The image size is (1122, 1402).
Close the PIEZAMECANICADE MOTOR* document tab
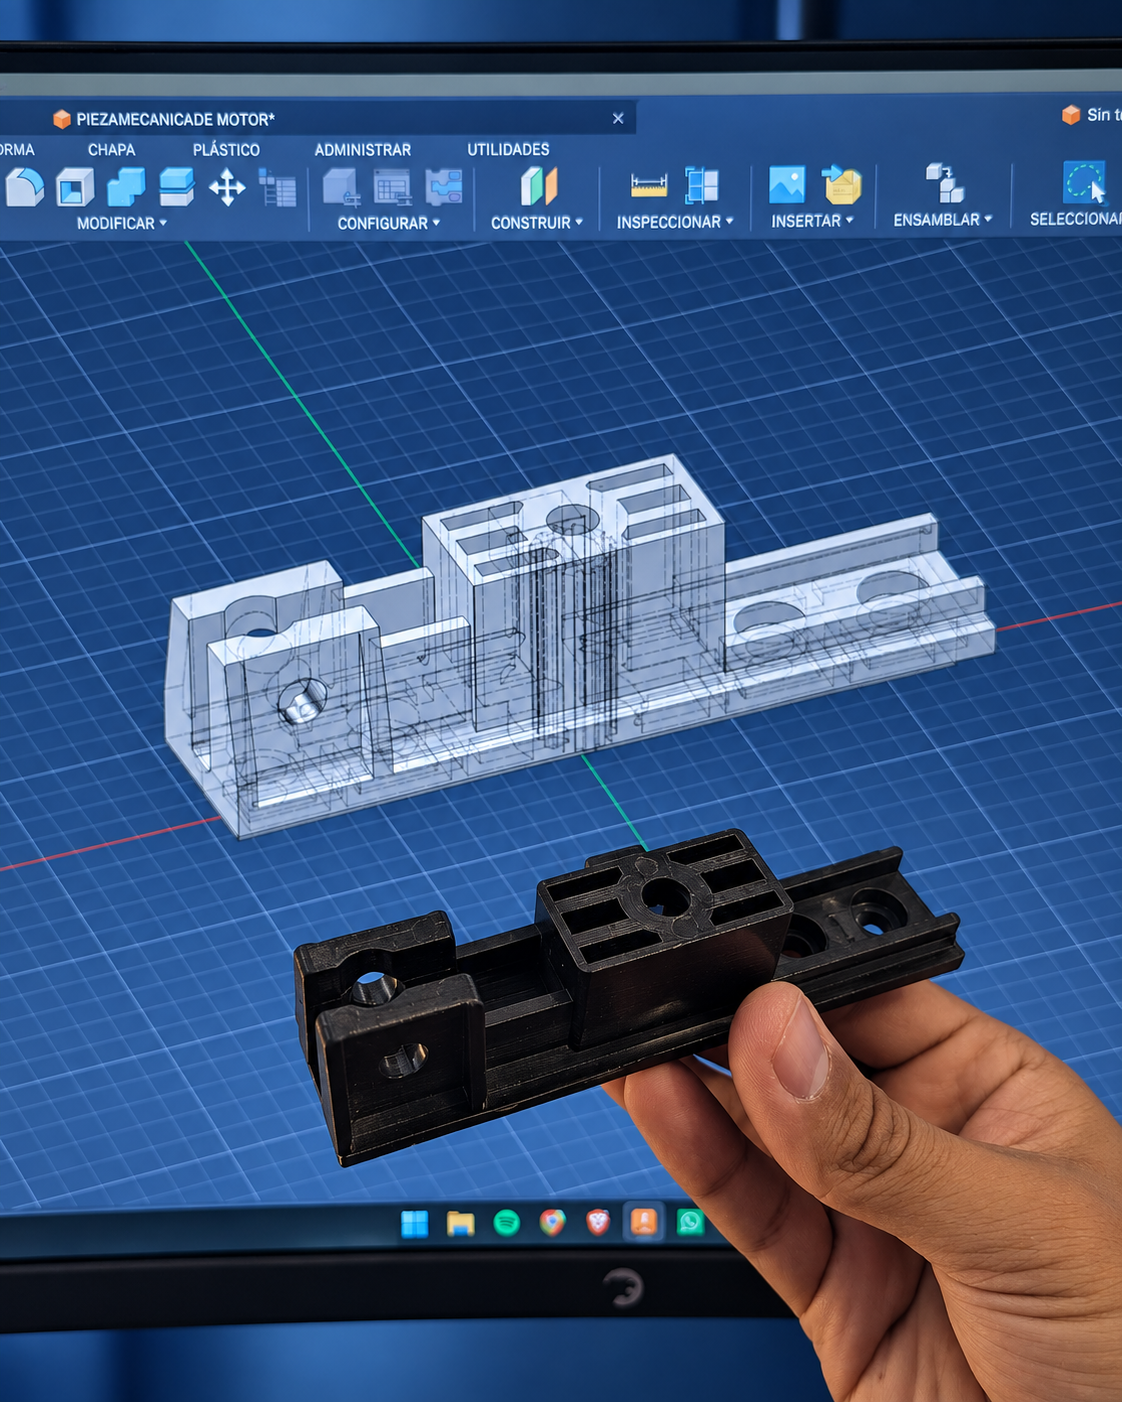point(618,118)
